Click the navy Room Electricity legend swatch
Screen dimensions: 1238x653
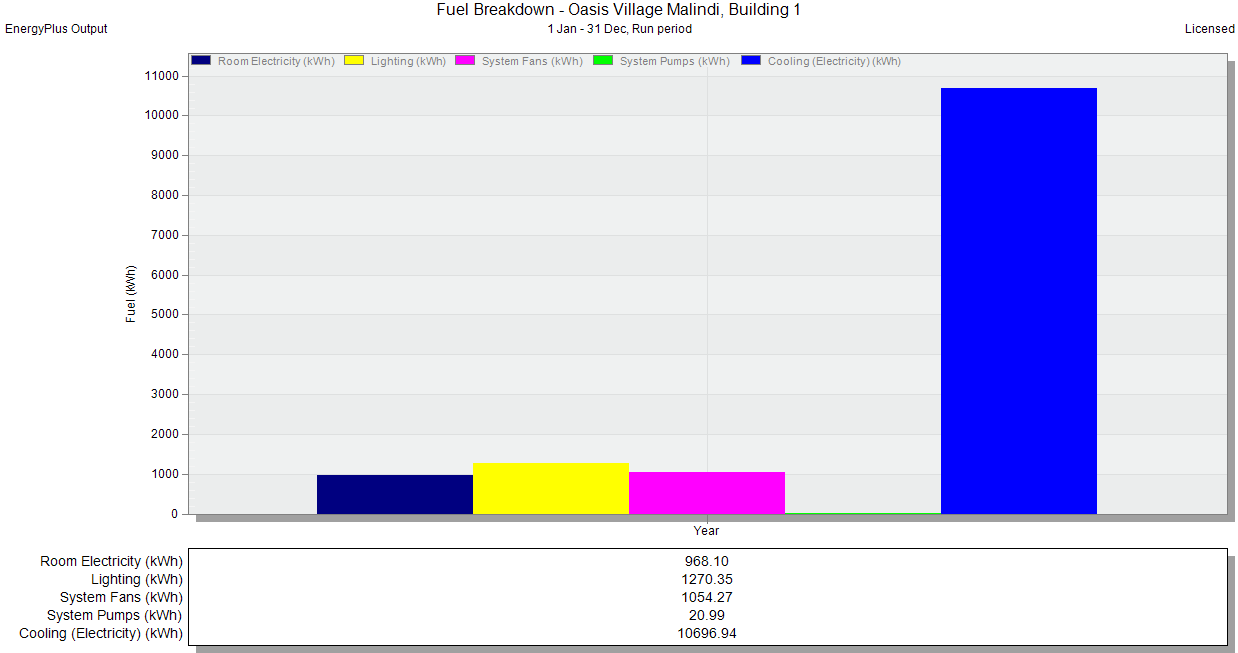[x=200, y=61]
